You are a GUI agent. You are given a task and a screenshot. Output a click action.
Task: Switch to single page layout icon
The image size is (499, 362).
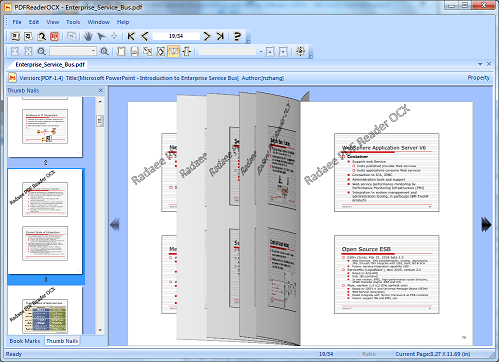click(x=121, y=51)
